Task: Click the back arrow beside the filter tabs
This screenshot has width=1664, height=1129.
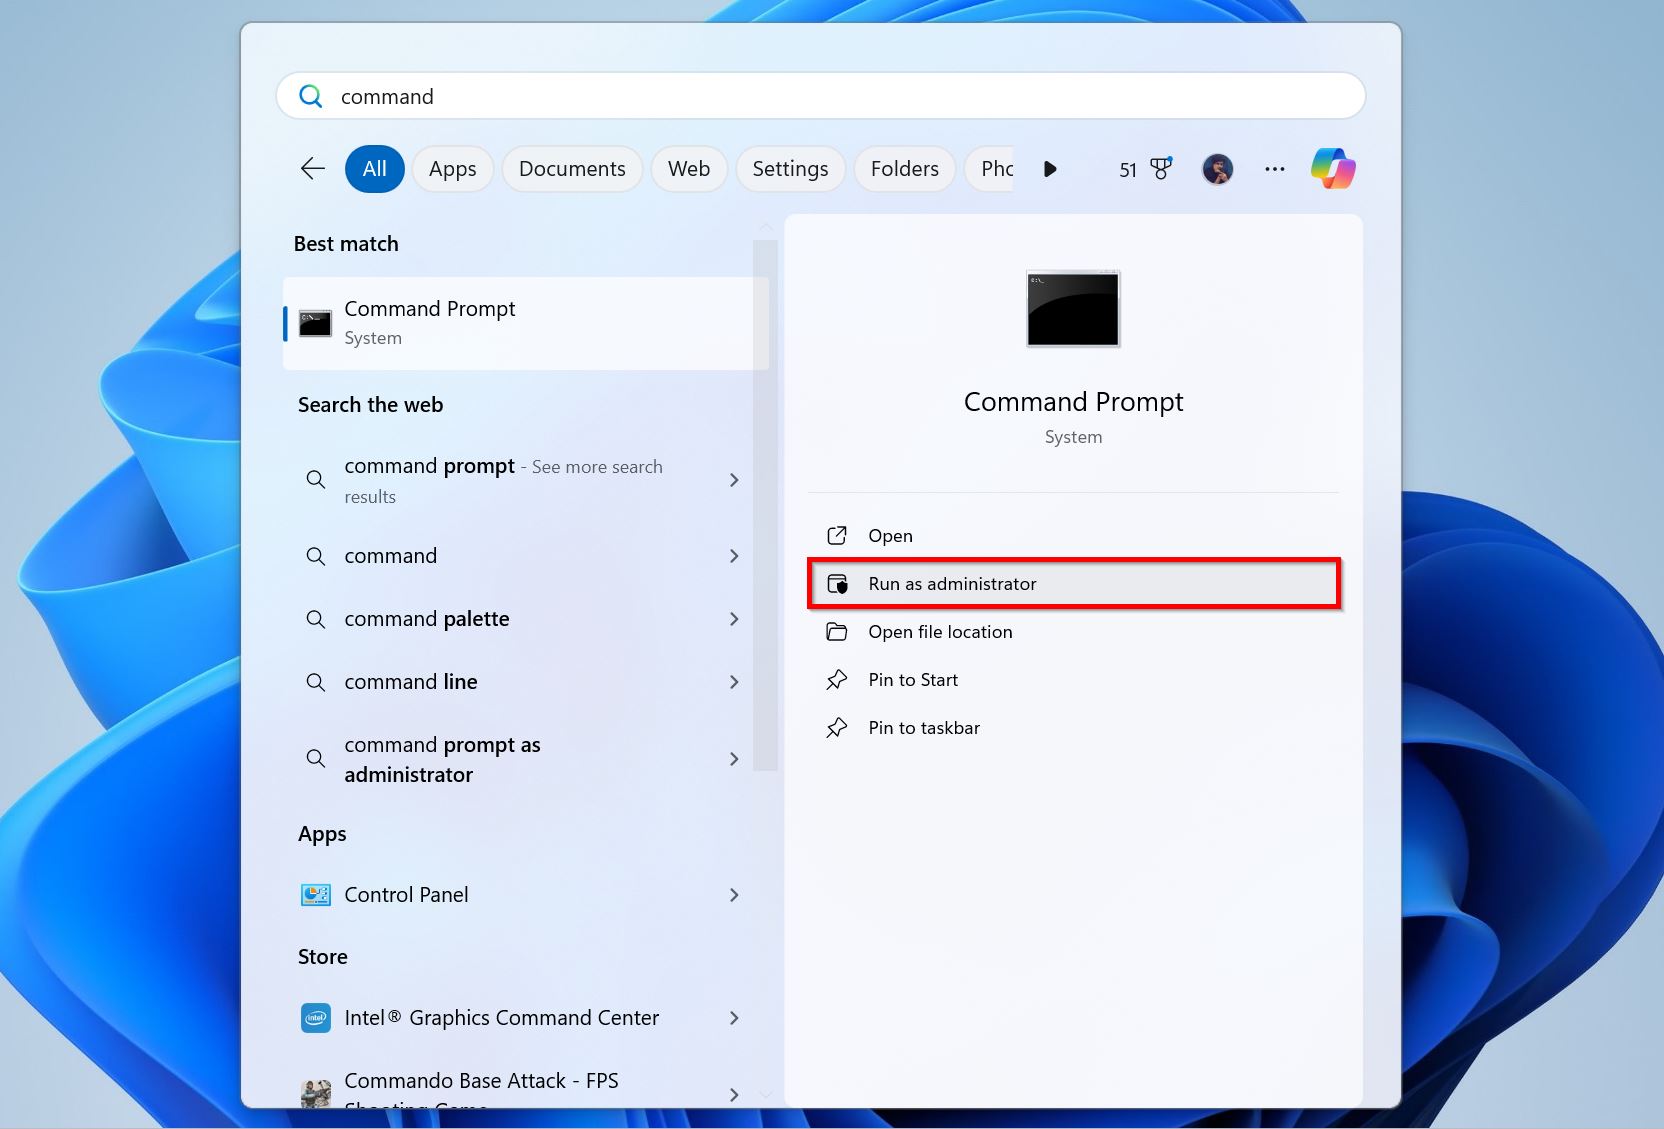Action: (x=311, y=168)
